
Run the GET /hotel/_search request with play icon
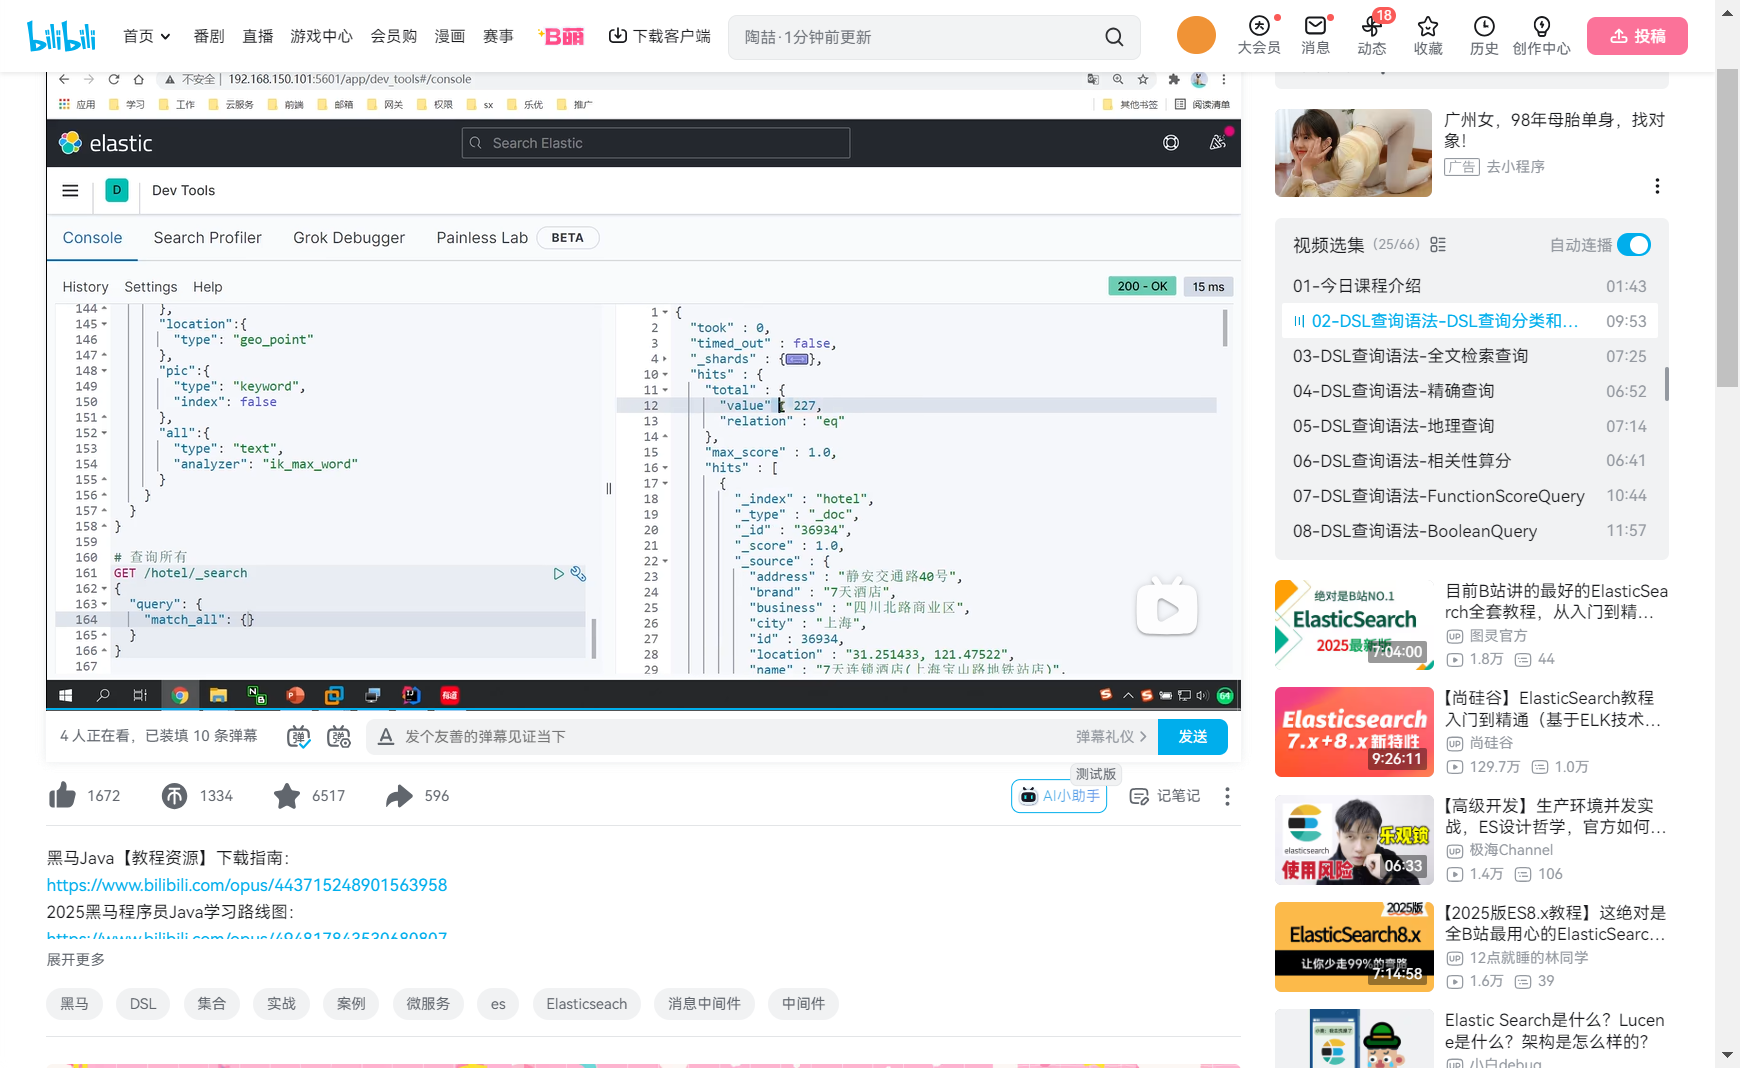pyautogui.click(x=558, y=573)
